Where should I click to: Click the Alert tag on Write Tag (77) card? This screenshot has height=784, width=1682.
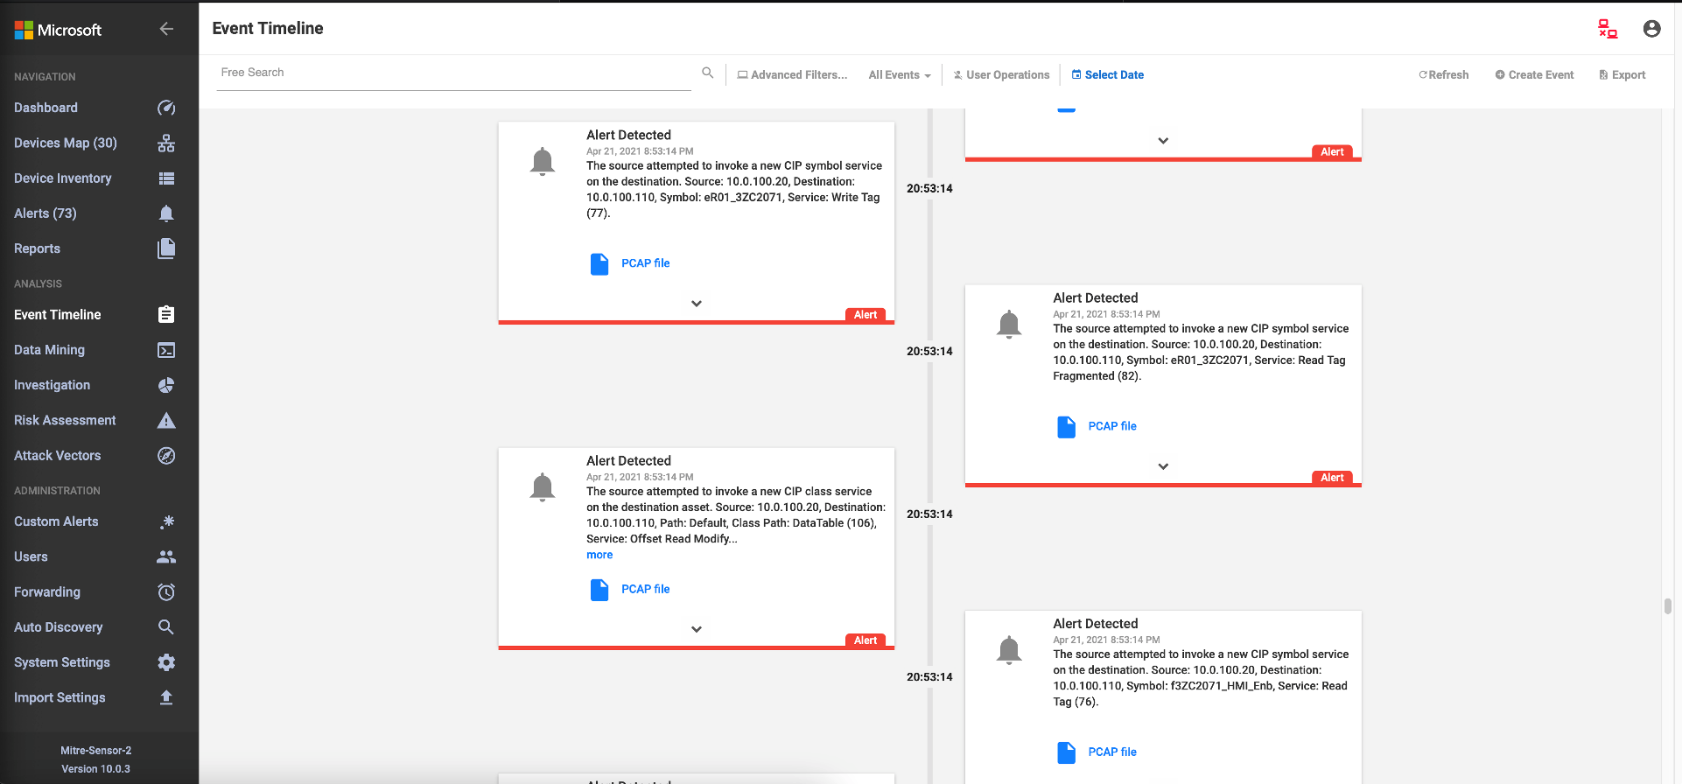[865, 315]
